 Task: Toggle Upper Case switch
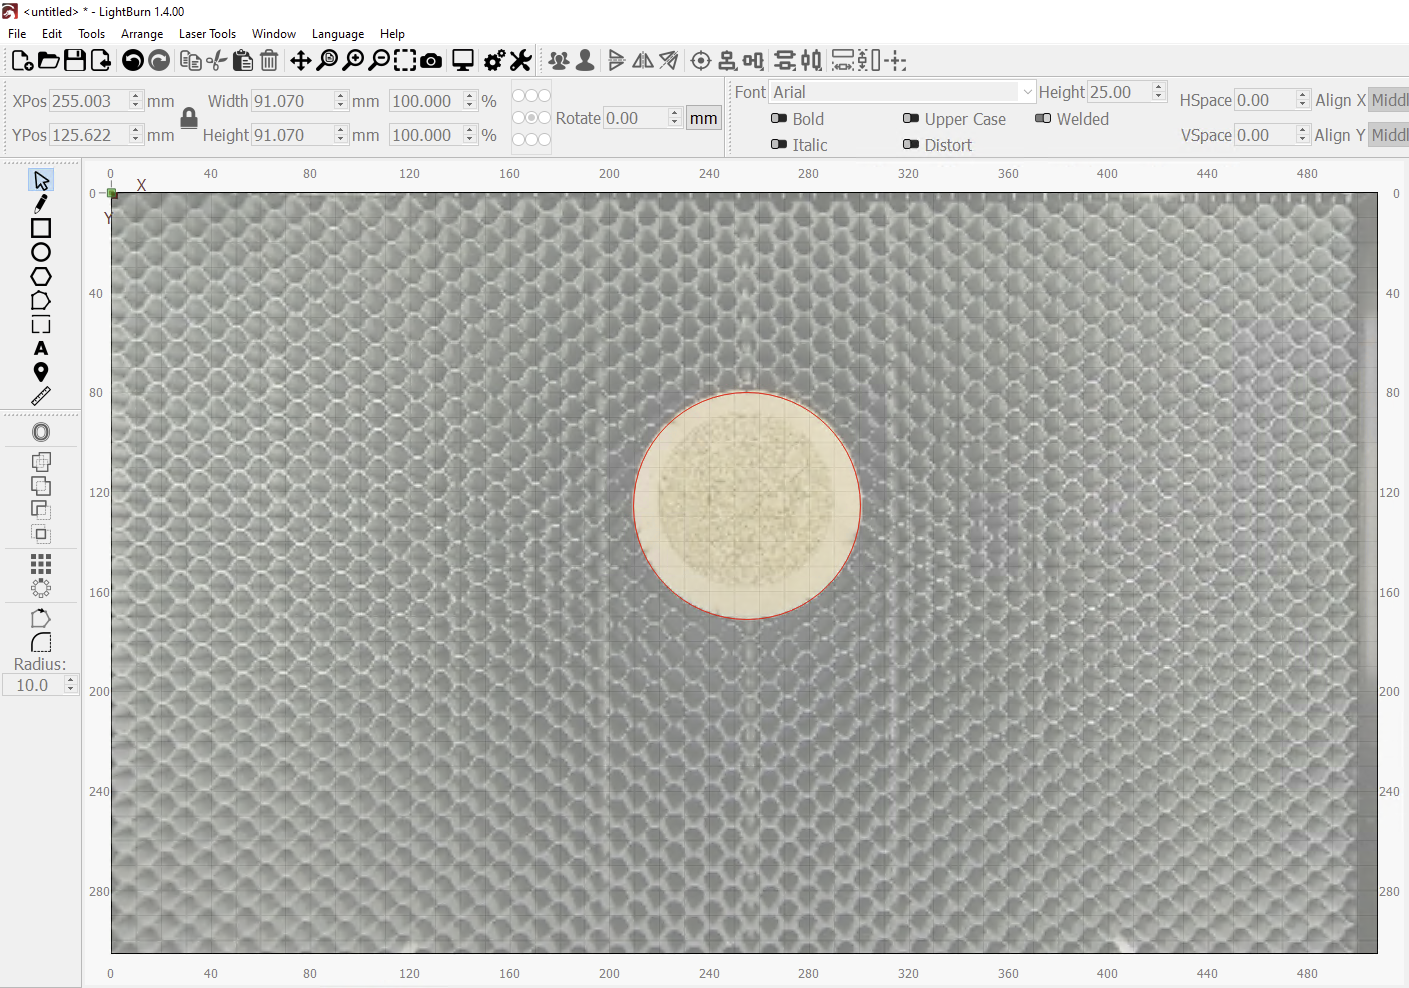[x=911, y=118]
